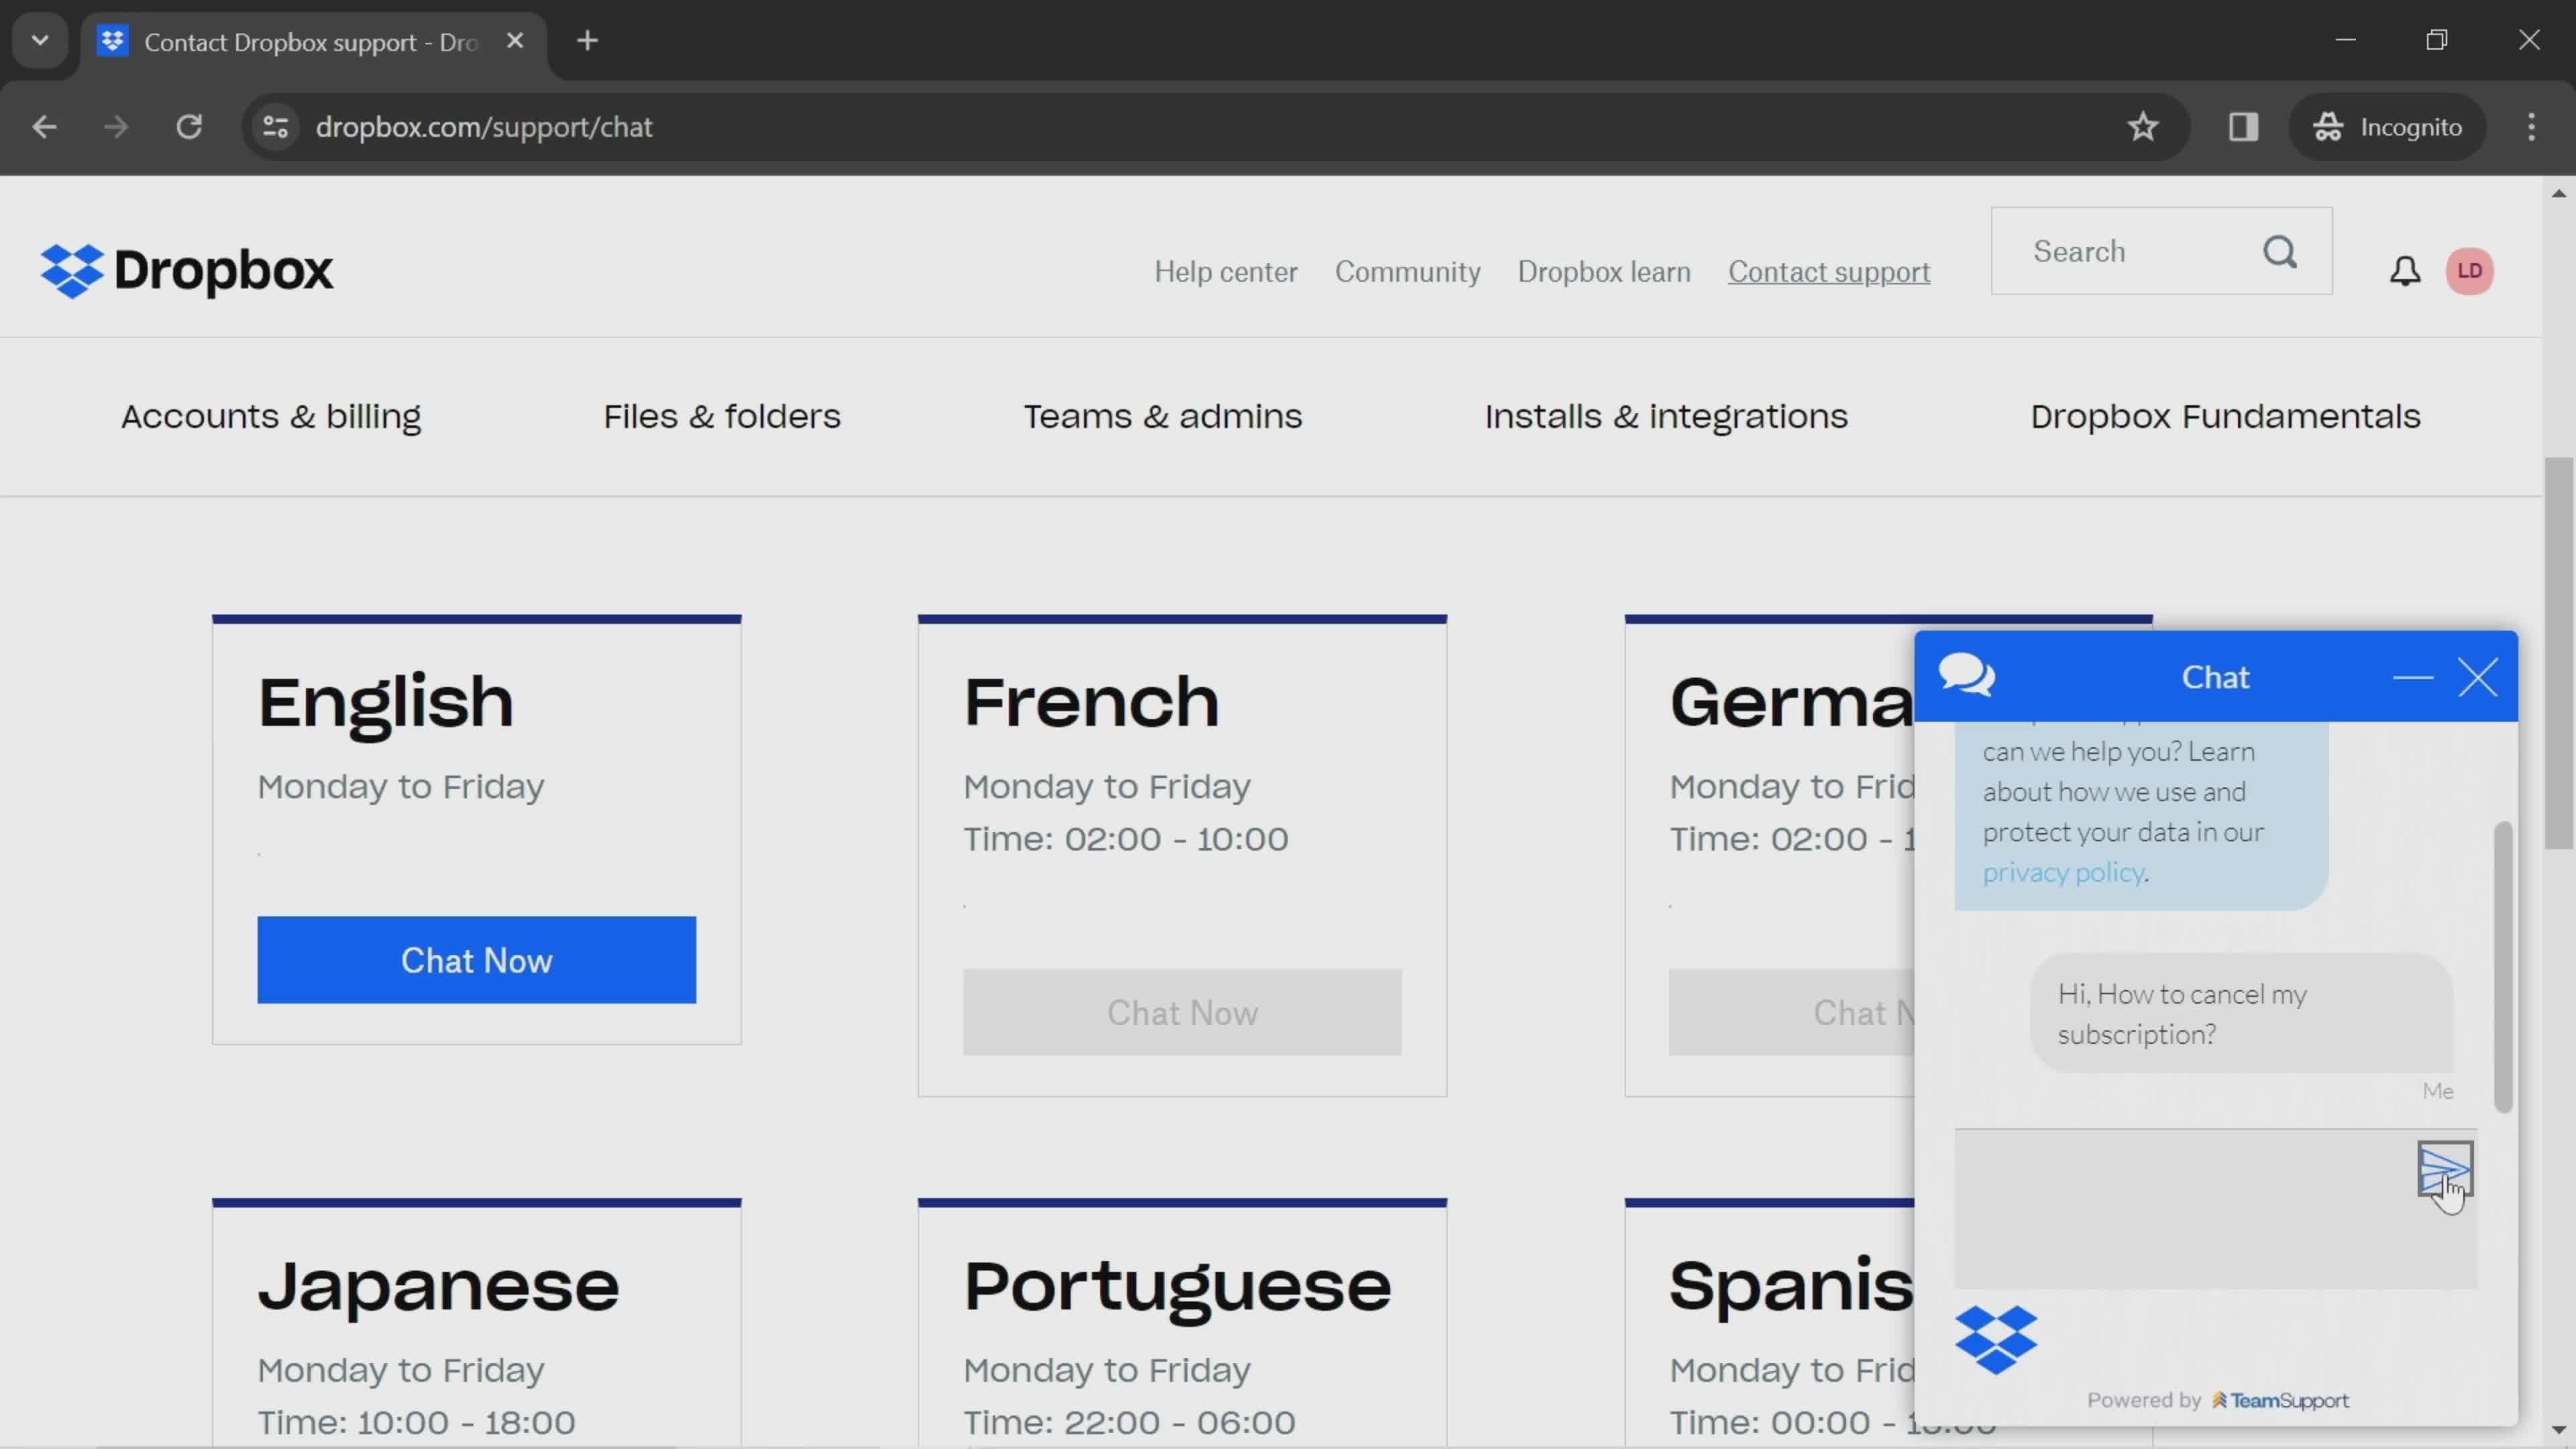Open the back navigation arrow
This screenshot has height=1449, width=2576.
(x=44, y=125)
